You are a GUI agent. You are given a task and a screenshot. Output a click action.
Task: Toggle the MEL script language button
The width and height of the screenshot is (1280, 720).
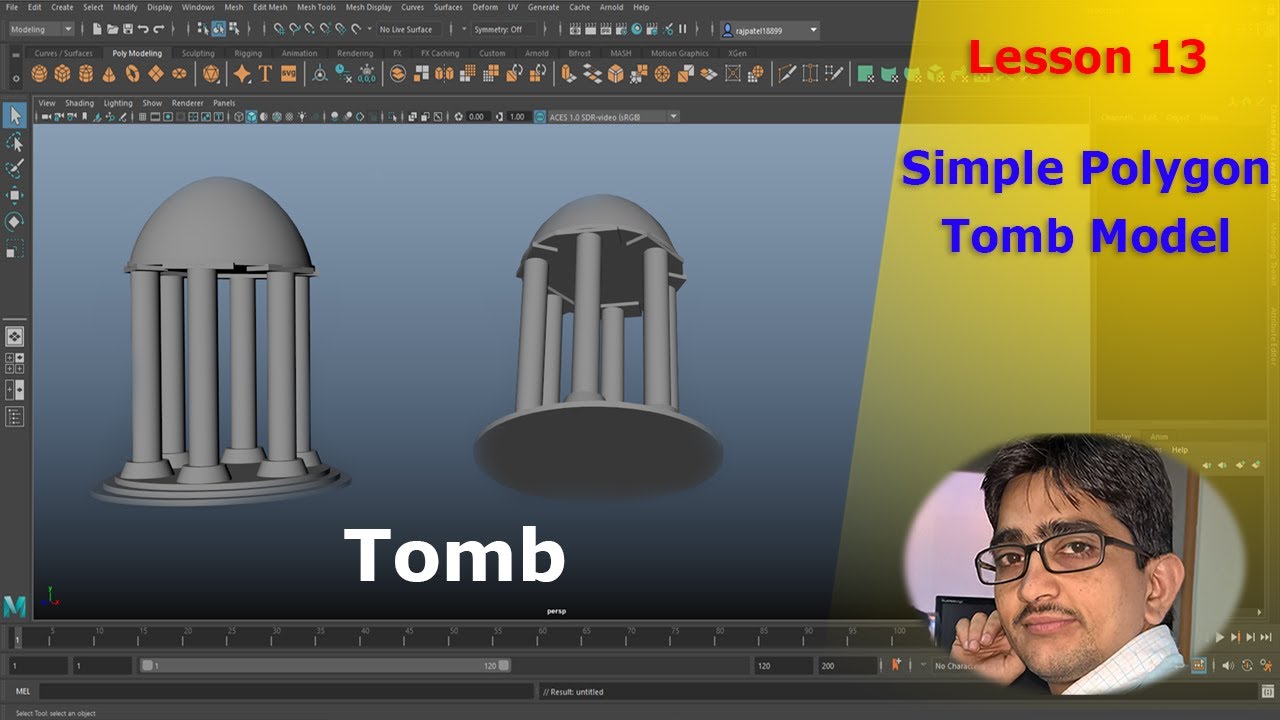tap(23, 691)
